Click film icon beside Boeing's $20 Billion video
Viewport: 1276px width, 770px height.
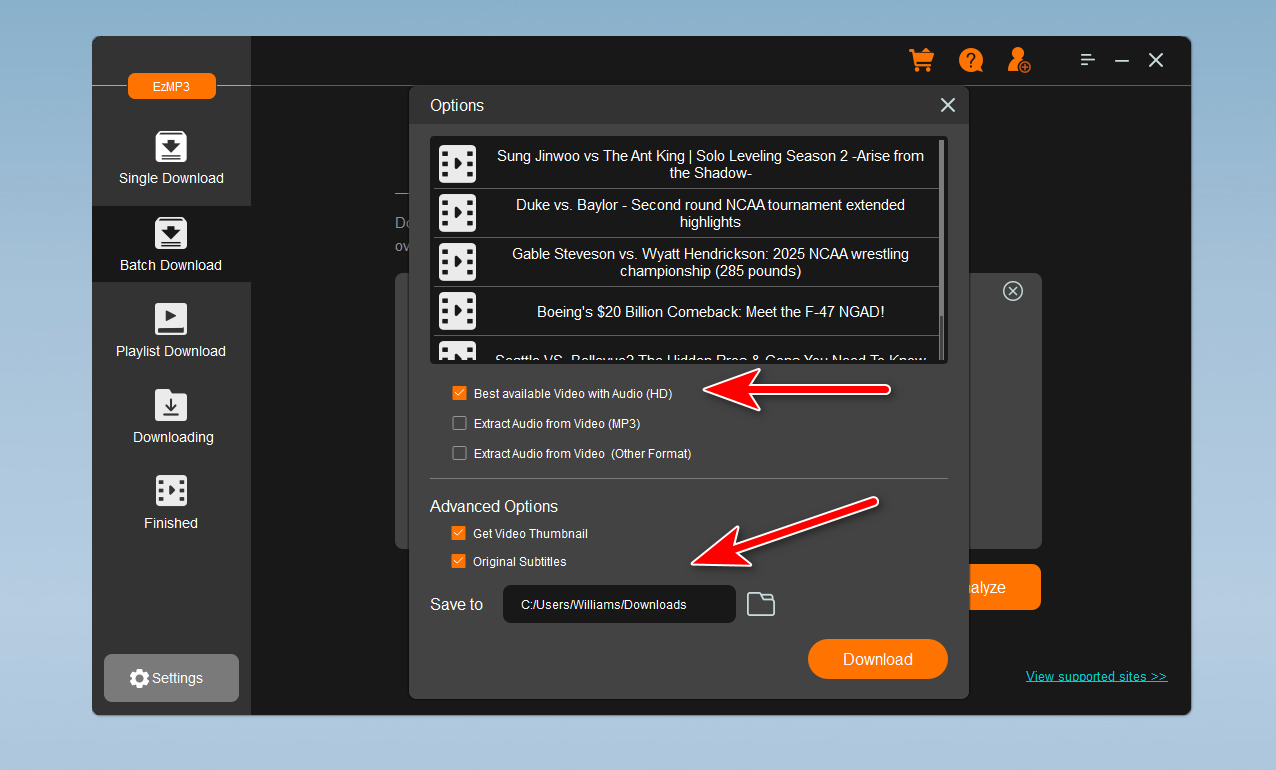(x=458, y=311)
